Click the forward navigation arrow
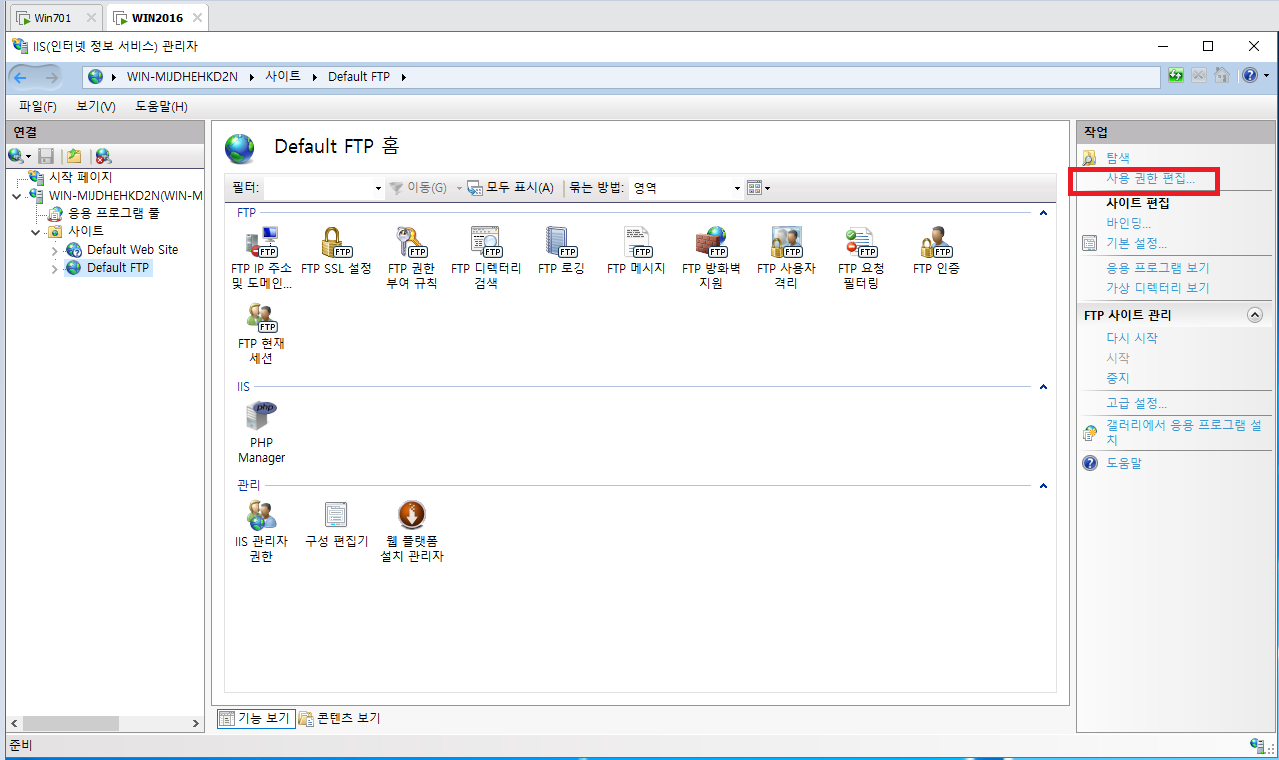The height and width of the screenshot is (760, 1279). tap(50, 77)
